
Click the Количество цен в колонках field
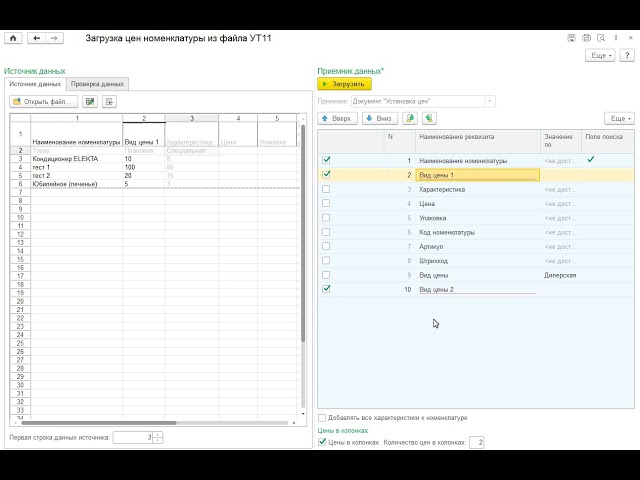click(x=476, y=442)
